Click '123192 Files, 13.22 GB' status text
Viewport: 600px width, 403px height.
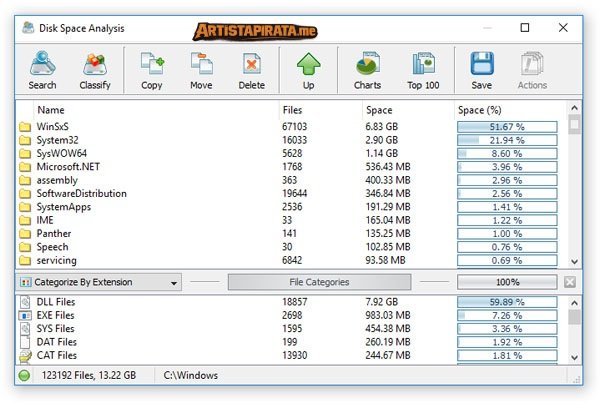pos(89,375)
